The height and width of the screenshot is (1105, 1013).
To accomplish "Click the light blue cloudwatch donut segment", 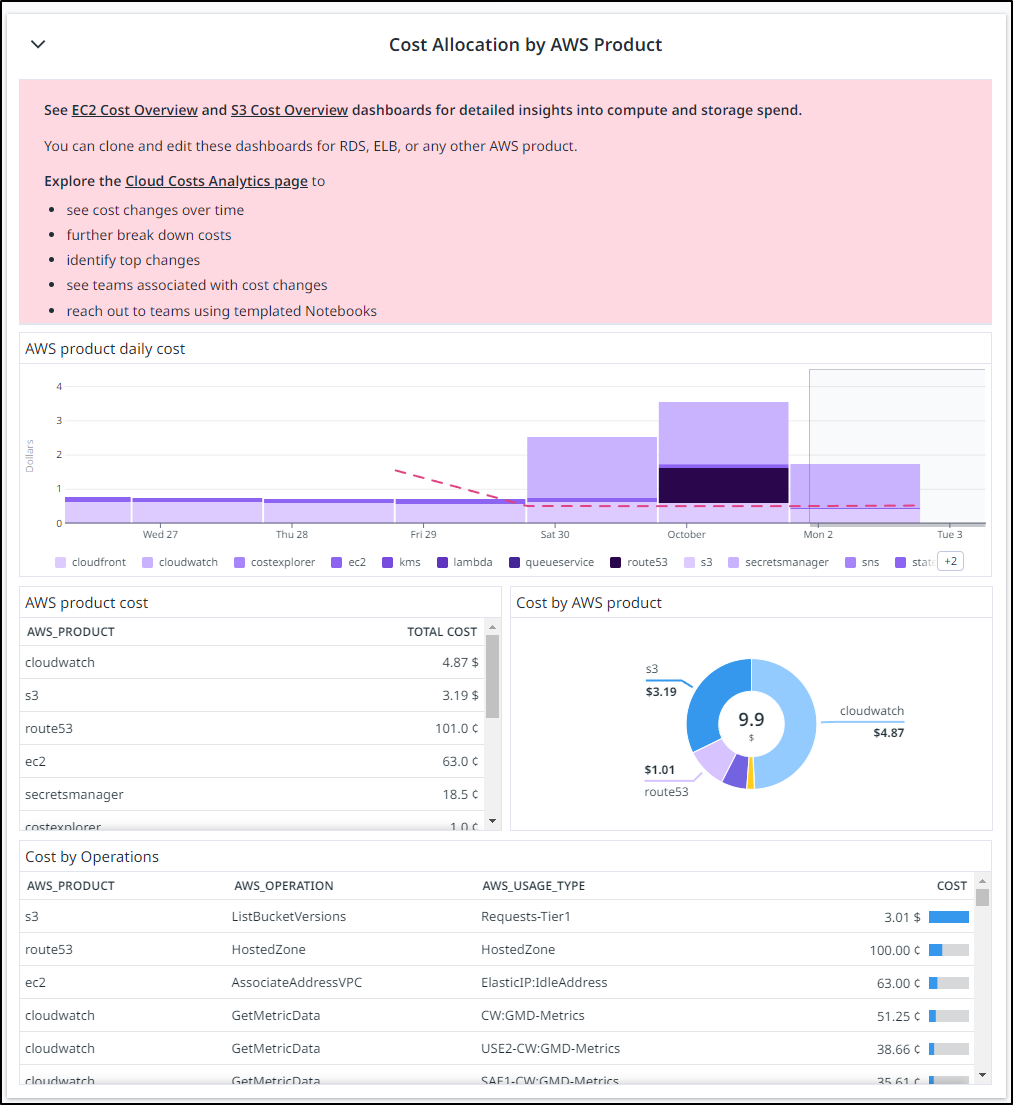I will click(x=799, y=726).
